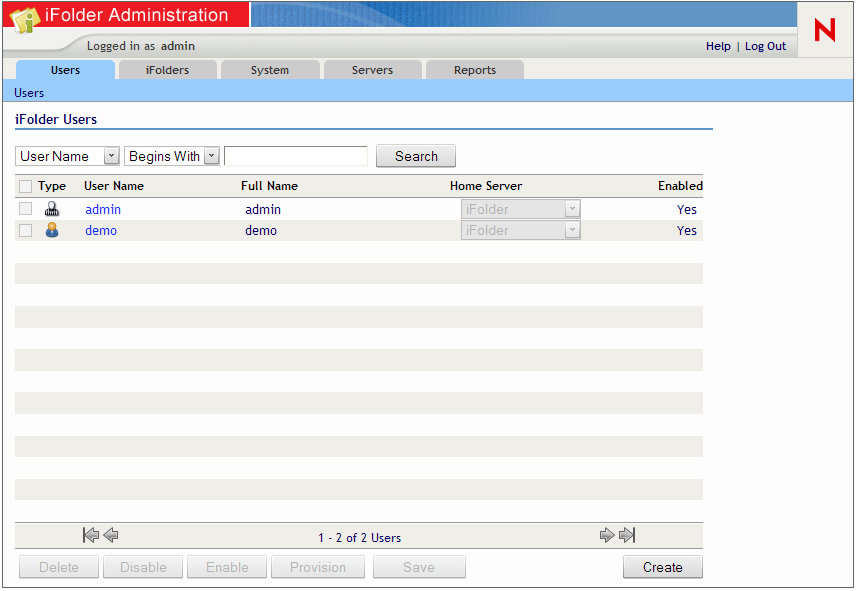Click the Yes enabled value for admin
This screenshot has height=591, width=856.
tap(687, 210)
